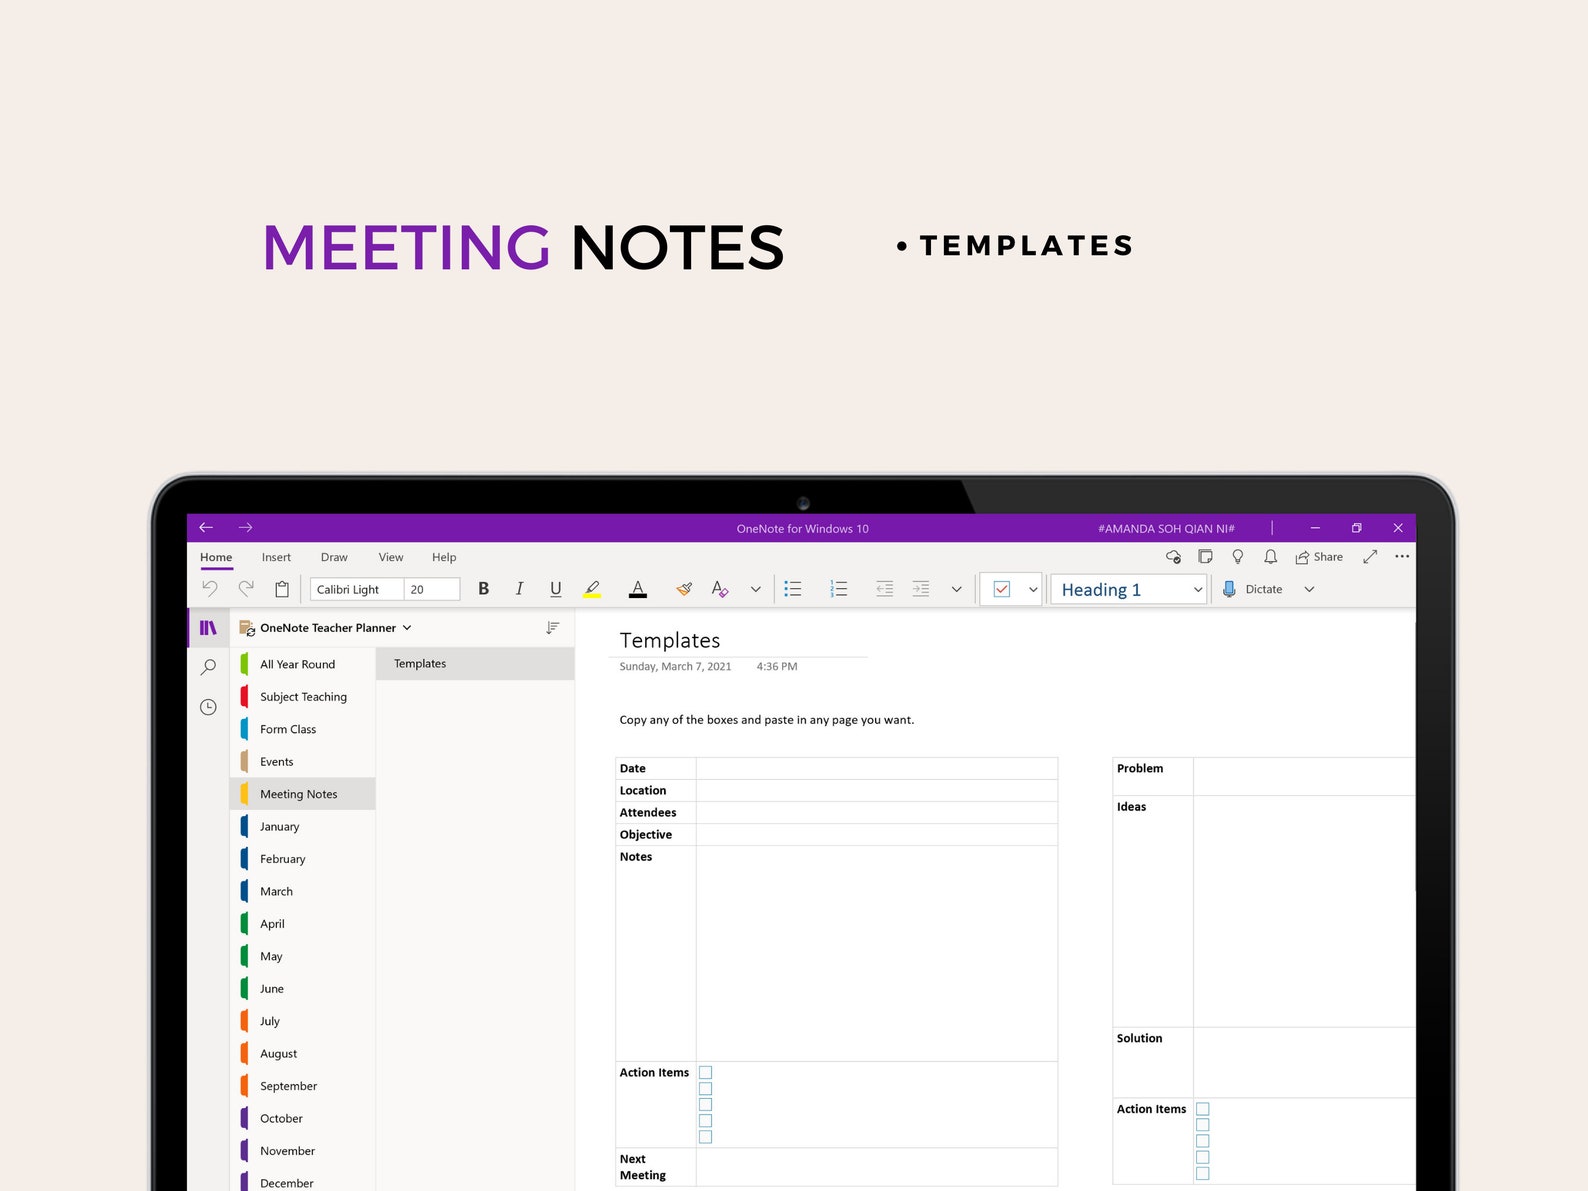
Task: Click the font name box Calibri Light
Action: (x=357, y=589)
